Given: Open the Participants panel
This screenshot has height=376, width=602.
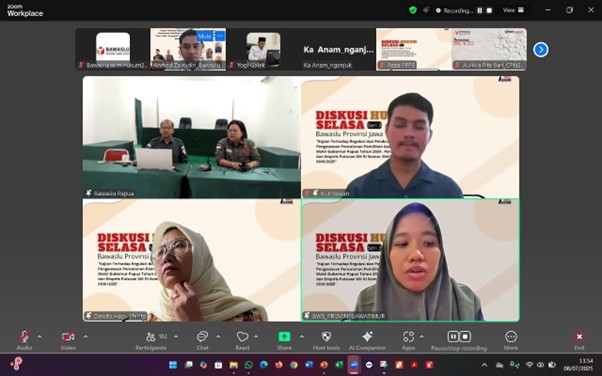Looking at the screenshot, I should click(x=151, y=340).
